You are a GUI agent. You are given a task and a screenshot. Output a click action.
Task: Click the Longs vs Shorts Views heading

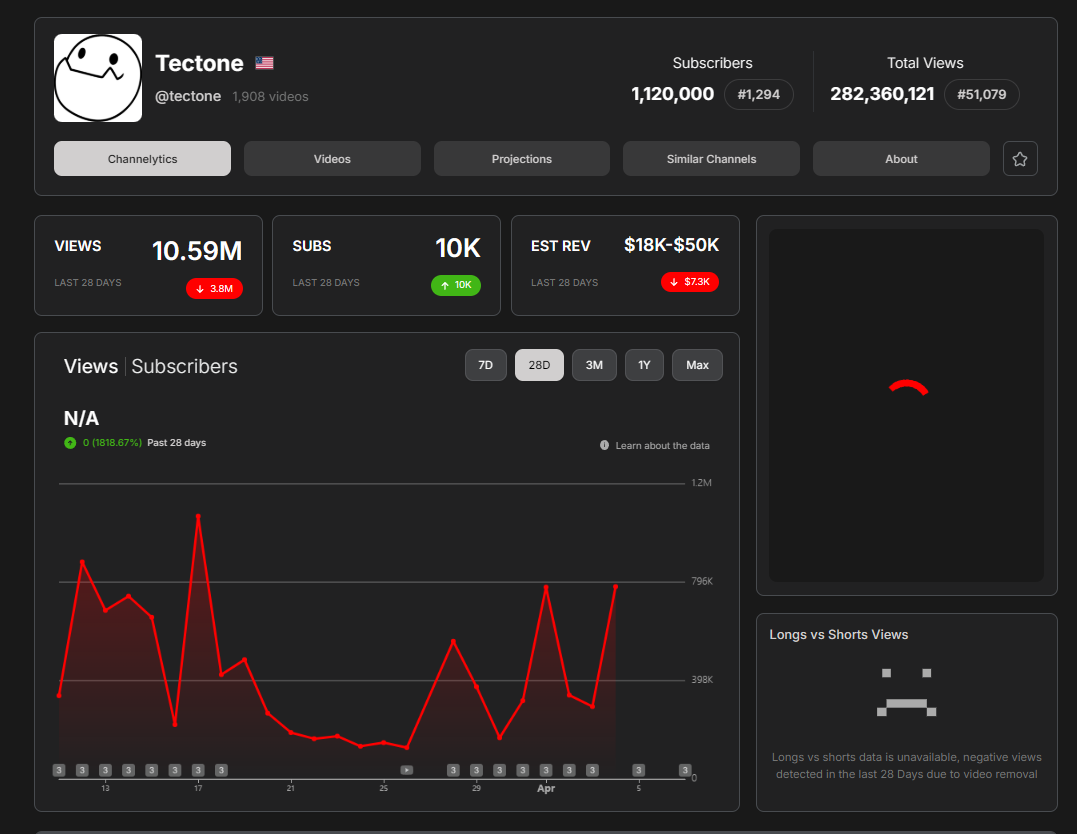click(x=839, y=635)
